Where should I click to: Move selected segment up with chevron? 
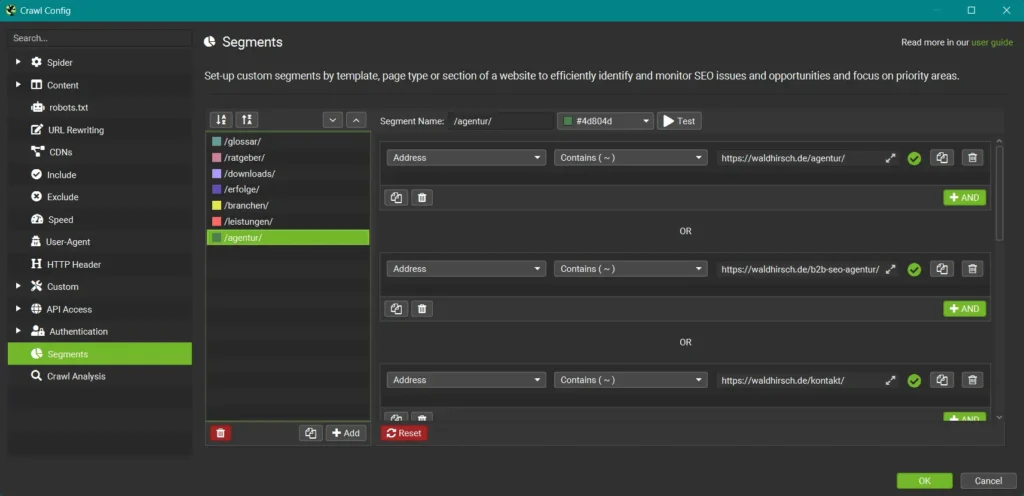tap(356, 120)
